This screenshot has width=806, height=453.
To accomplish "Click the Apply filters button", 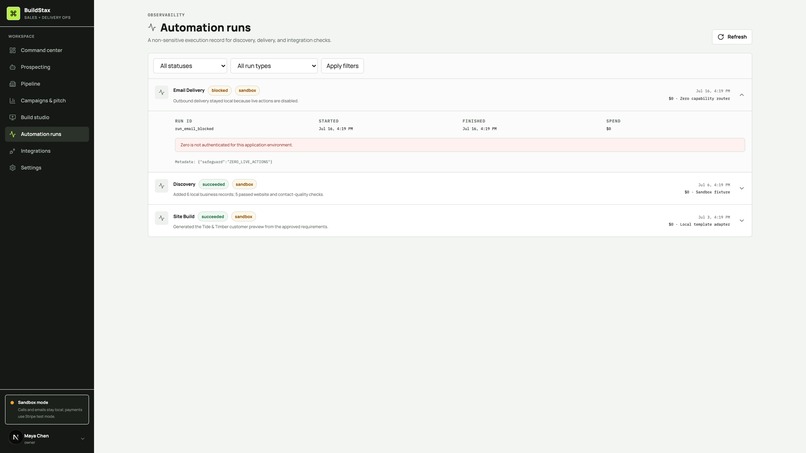I will [342, 66].
